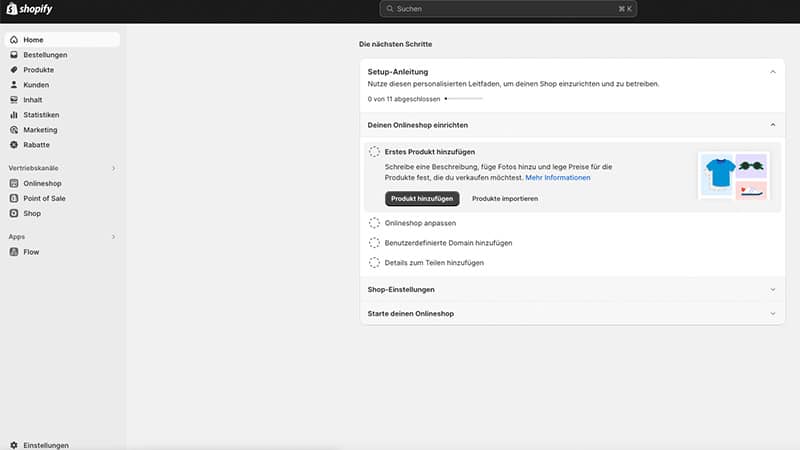
Task: Open Statistiken bar chart icon
Action: pos(14,115)
